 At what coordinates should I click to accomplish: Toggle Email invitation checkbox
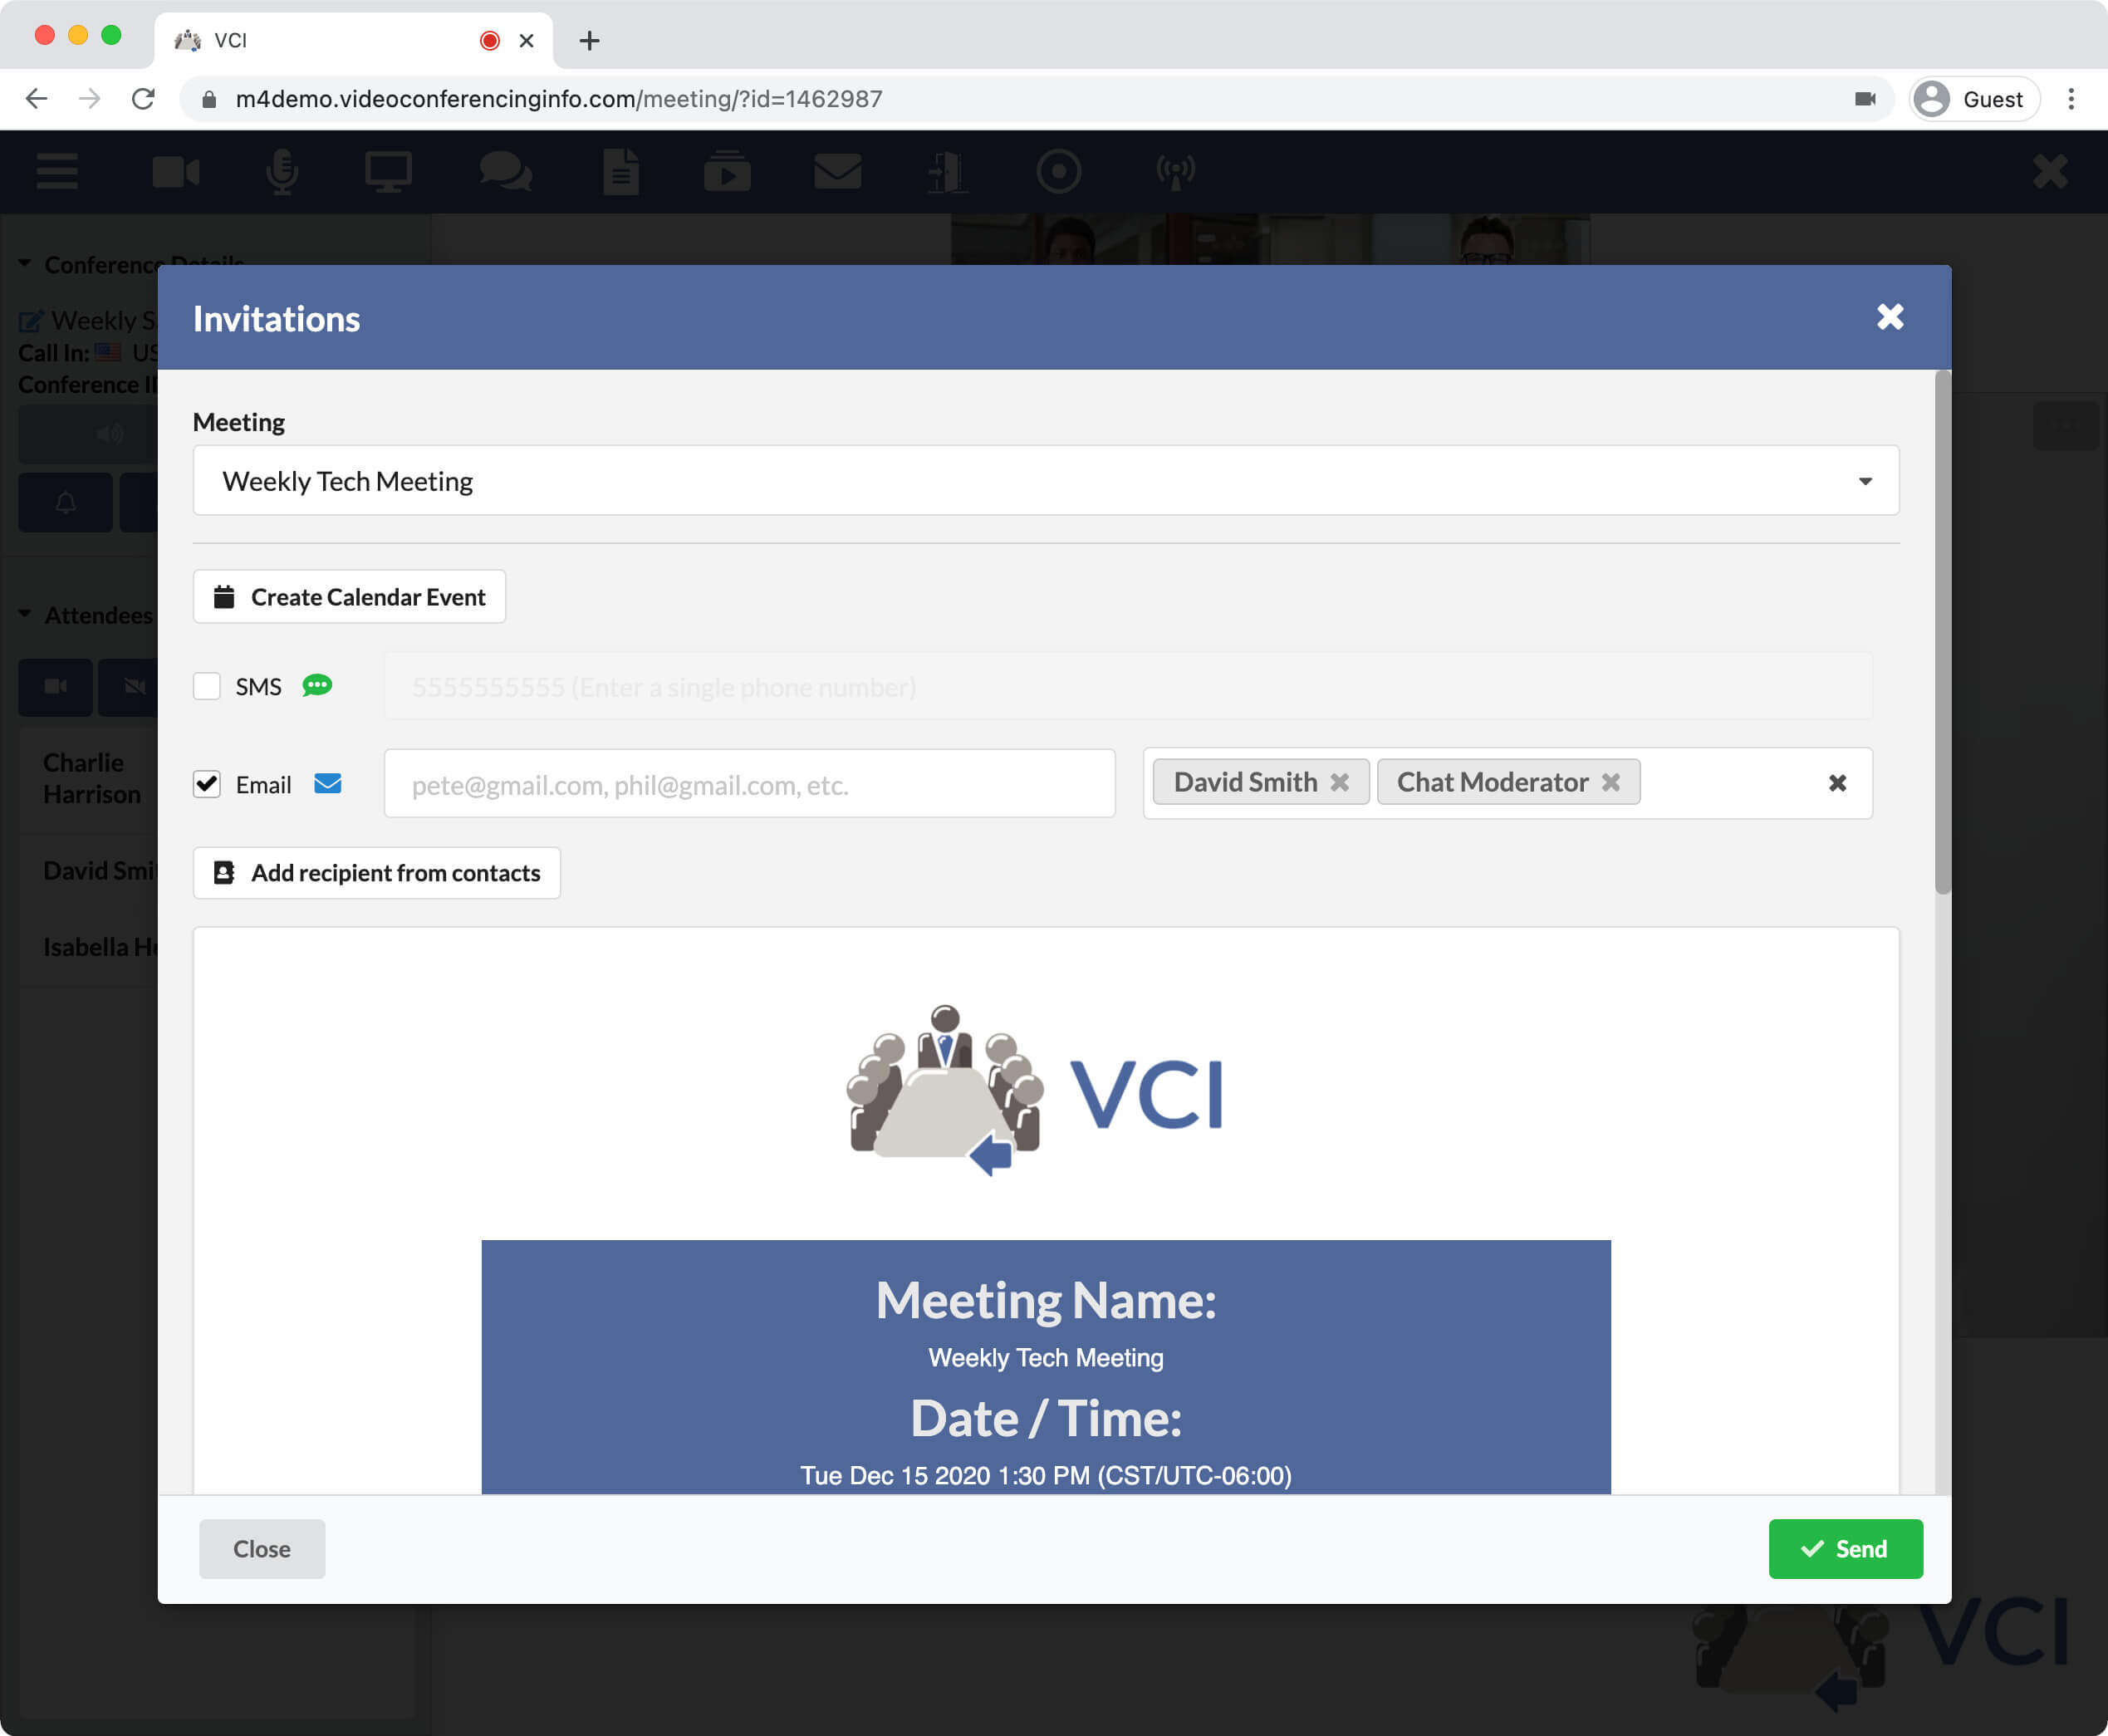click(x=207, y=783)
